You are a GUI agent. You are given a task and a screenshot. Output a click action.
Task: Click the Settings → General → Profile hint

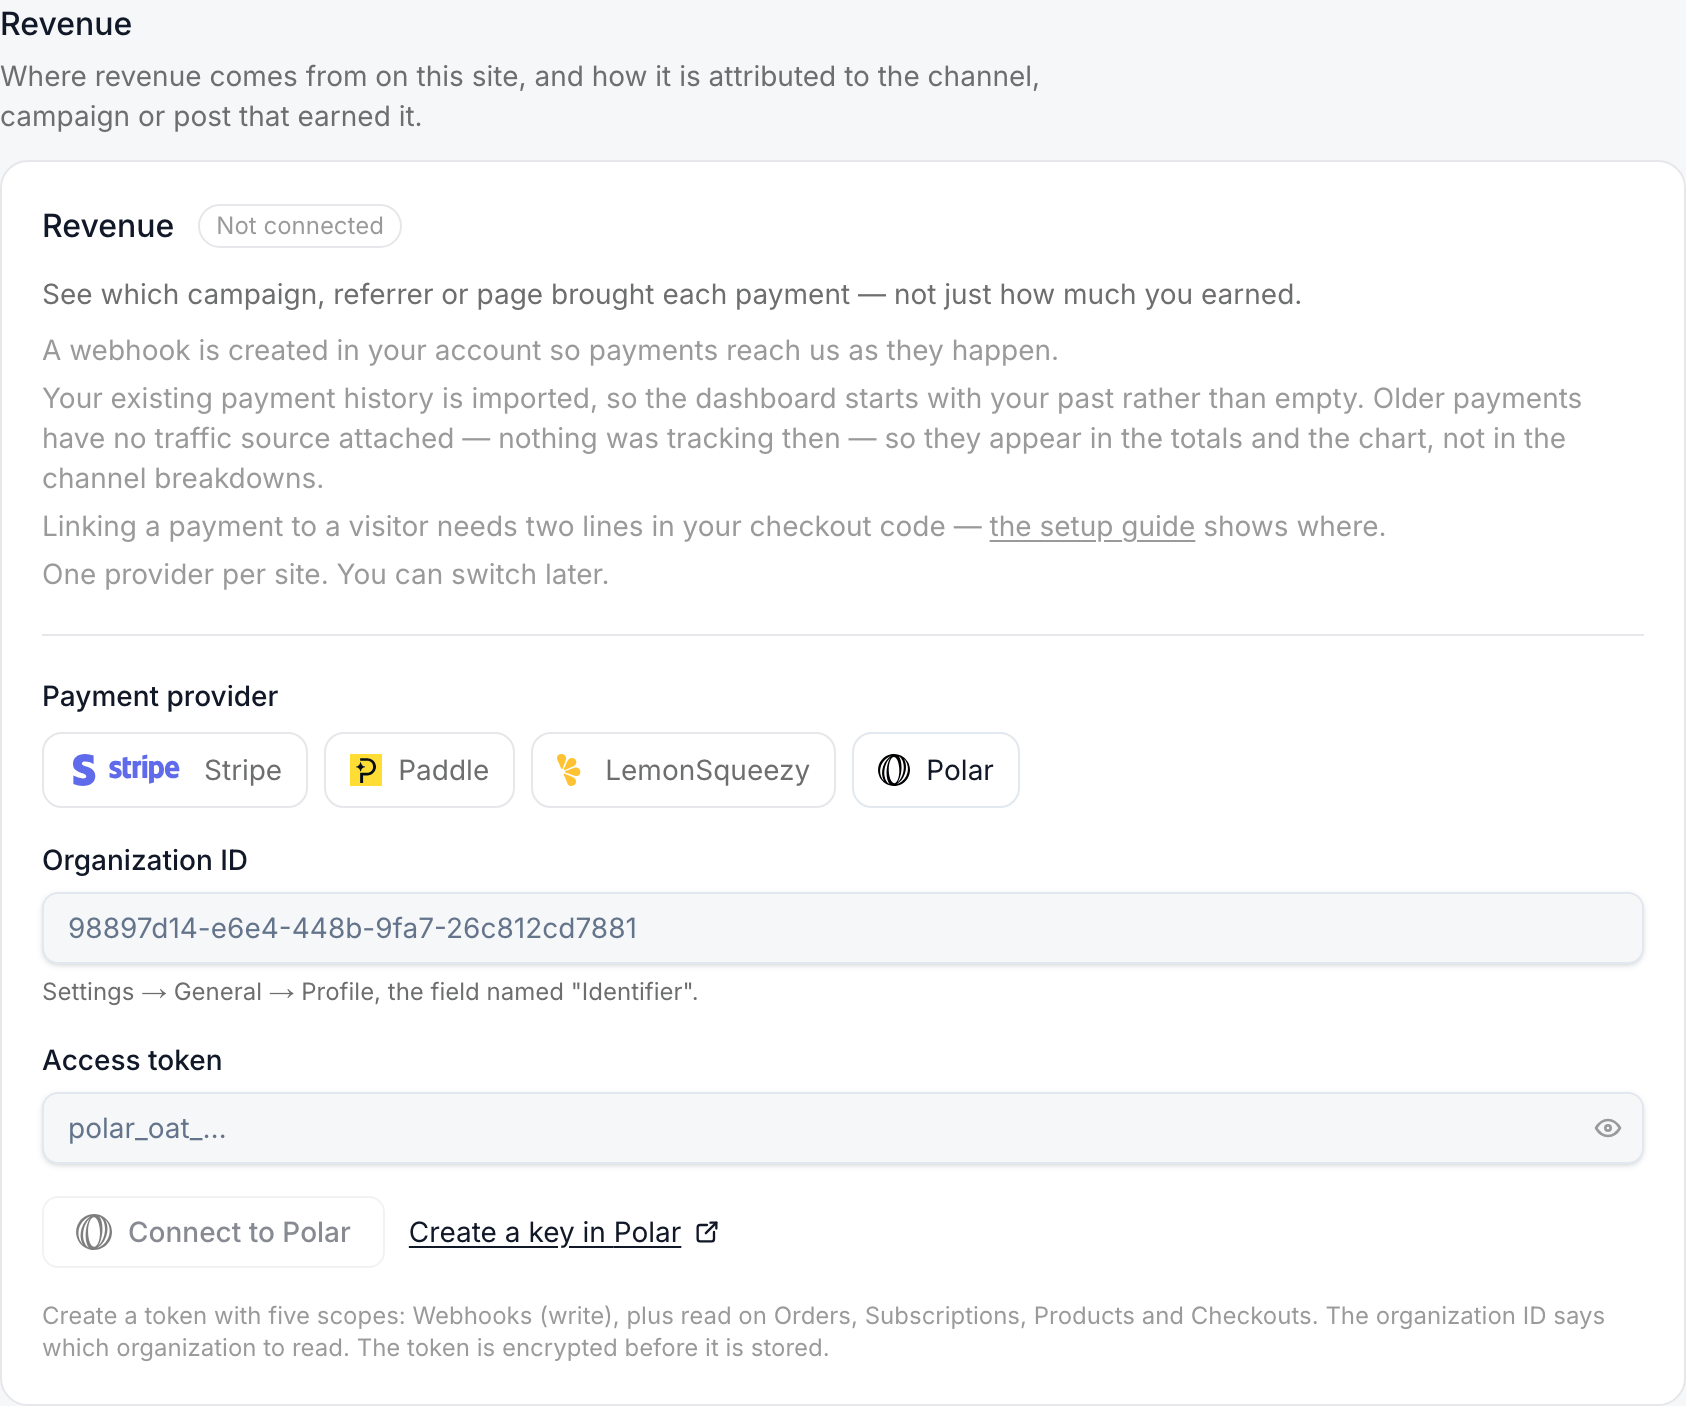pyautogui.click(x=370, y=991)
